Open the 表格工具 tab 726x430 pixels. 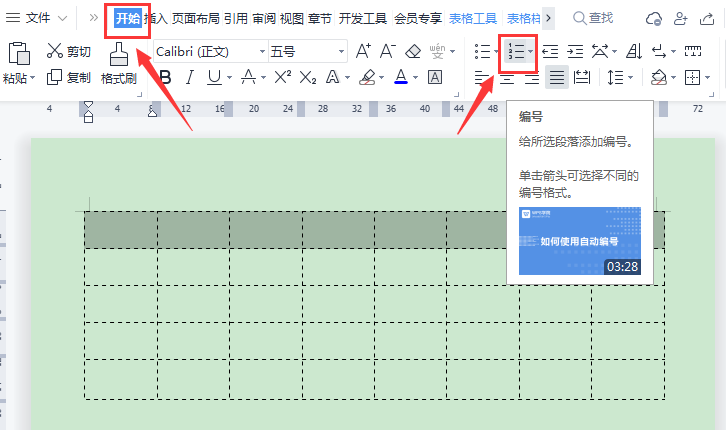click(473, 19)
